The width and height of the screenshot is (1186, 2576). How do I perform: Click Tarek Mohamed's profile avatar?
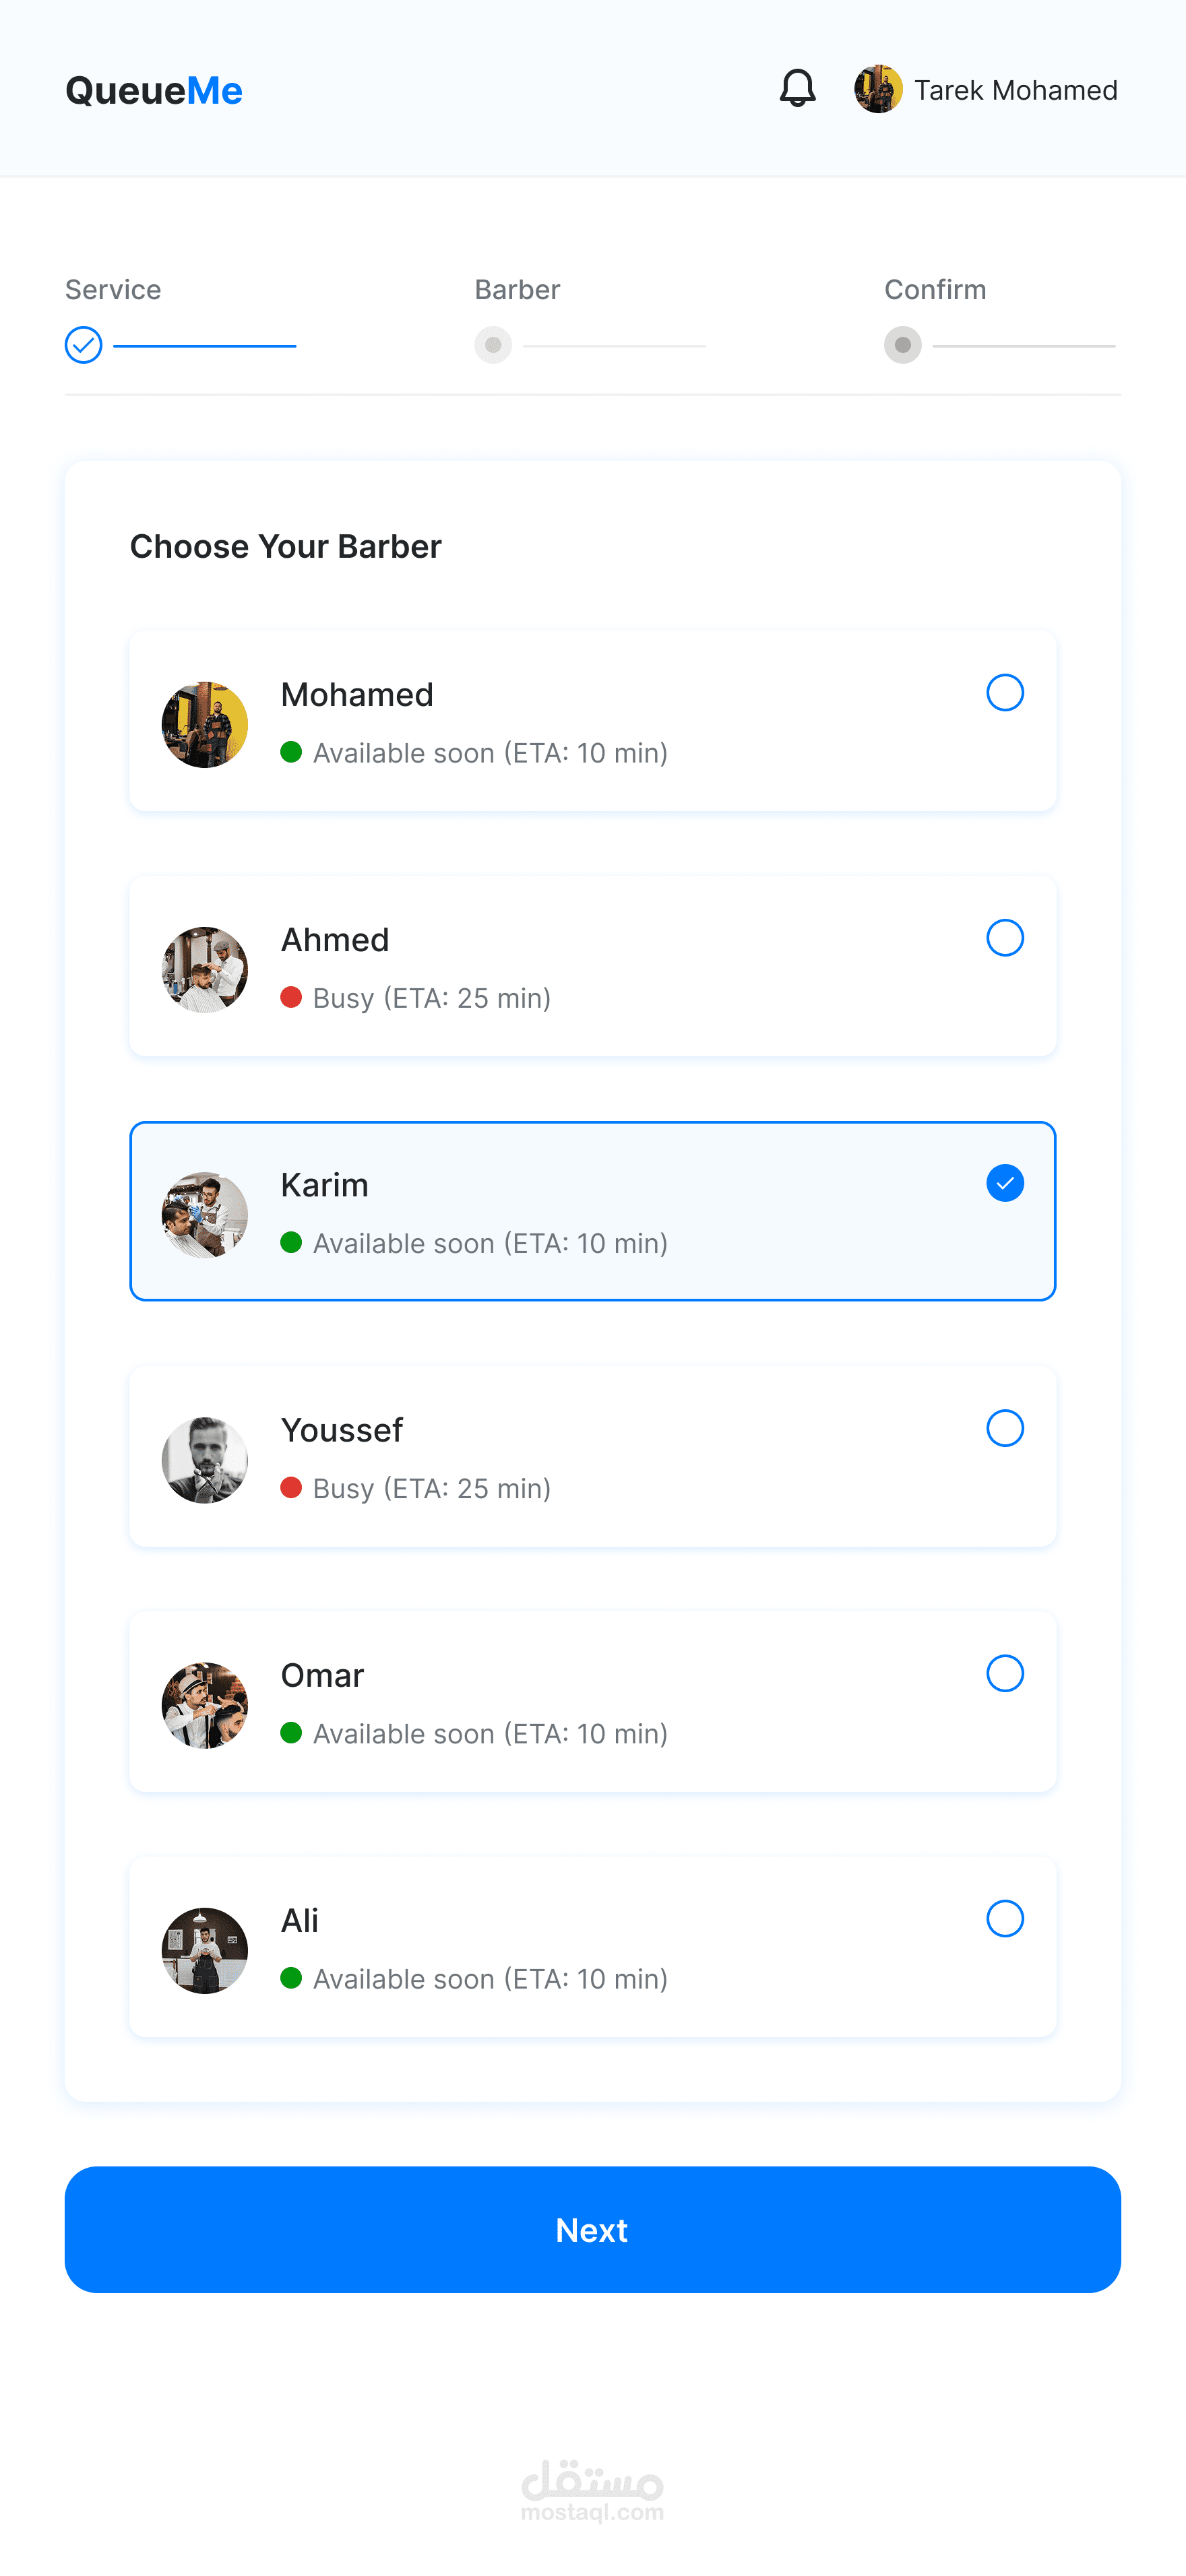(878, 89)
